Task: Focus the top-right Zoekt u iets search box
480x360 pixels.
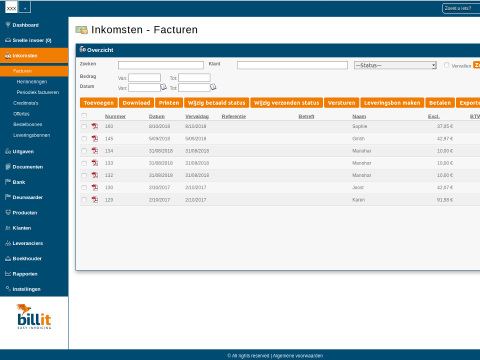Action: tap(461, 8)
